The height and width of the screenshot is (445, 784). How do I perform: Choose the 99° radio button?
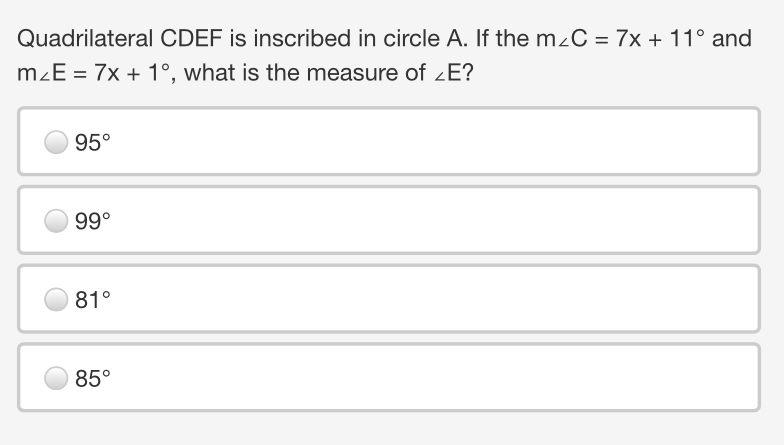(56, 220)
